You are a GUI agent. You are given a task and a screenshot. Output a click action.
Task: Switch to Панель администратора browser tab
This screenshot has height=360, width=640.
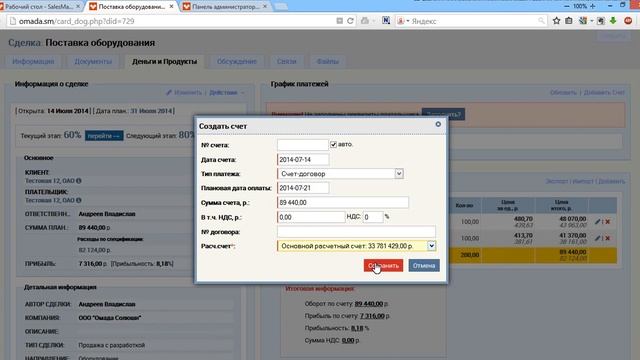pyautogui.click(x=225, y=7)
